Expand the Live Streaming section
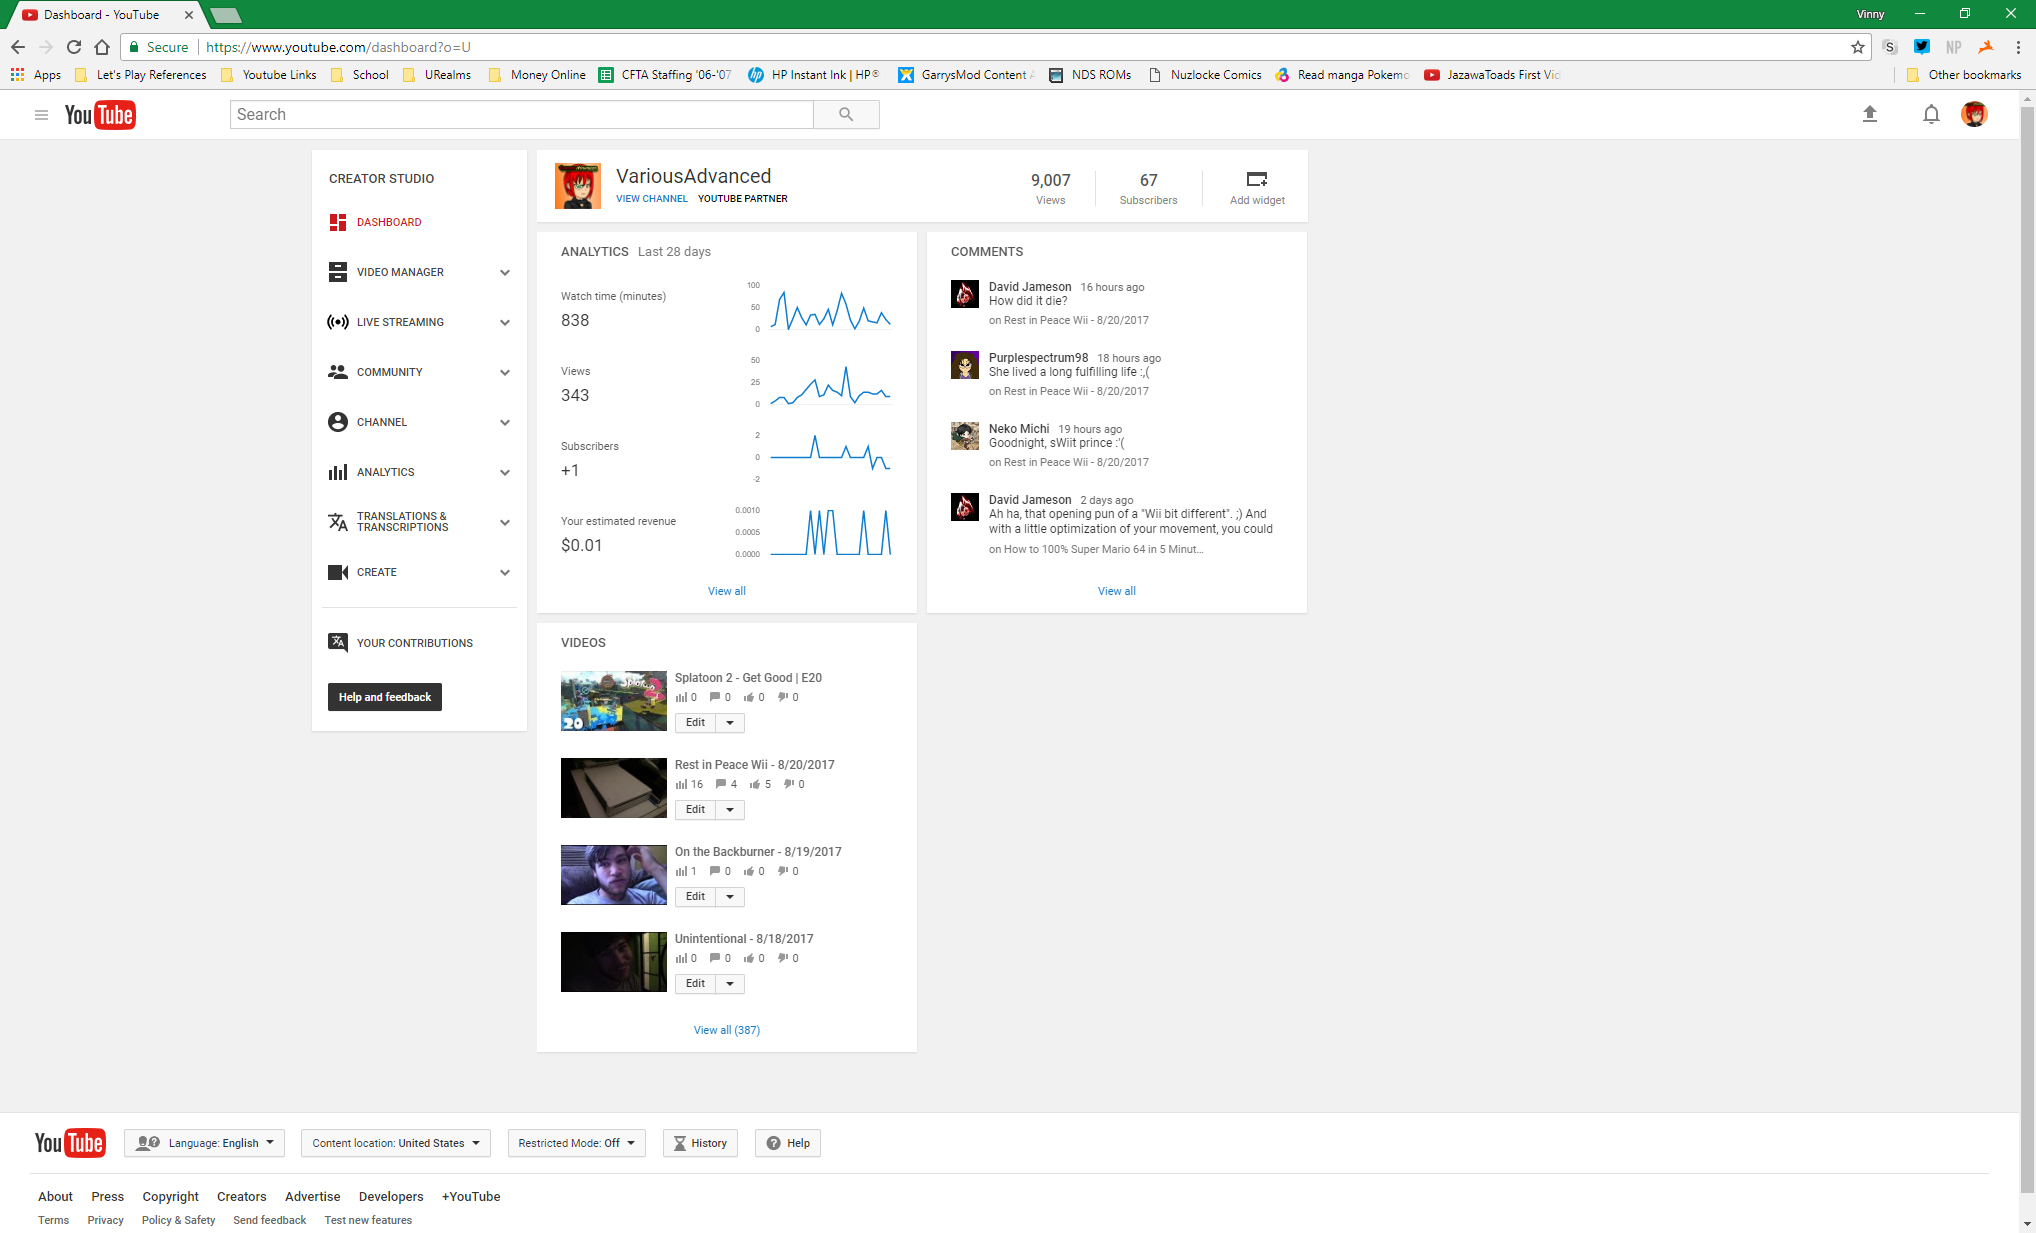 pyautogui.click(x=505, y=322)
